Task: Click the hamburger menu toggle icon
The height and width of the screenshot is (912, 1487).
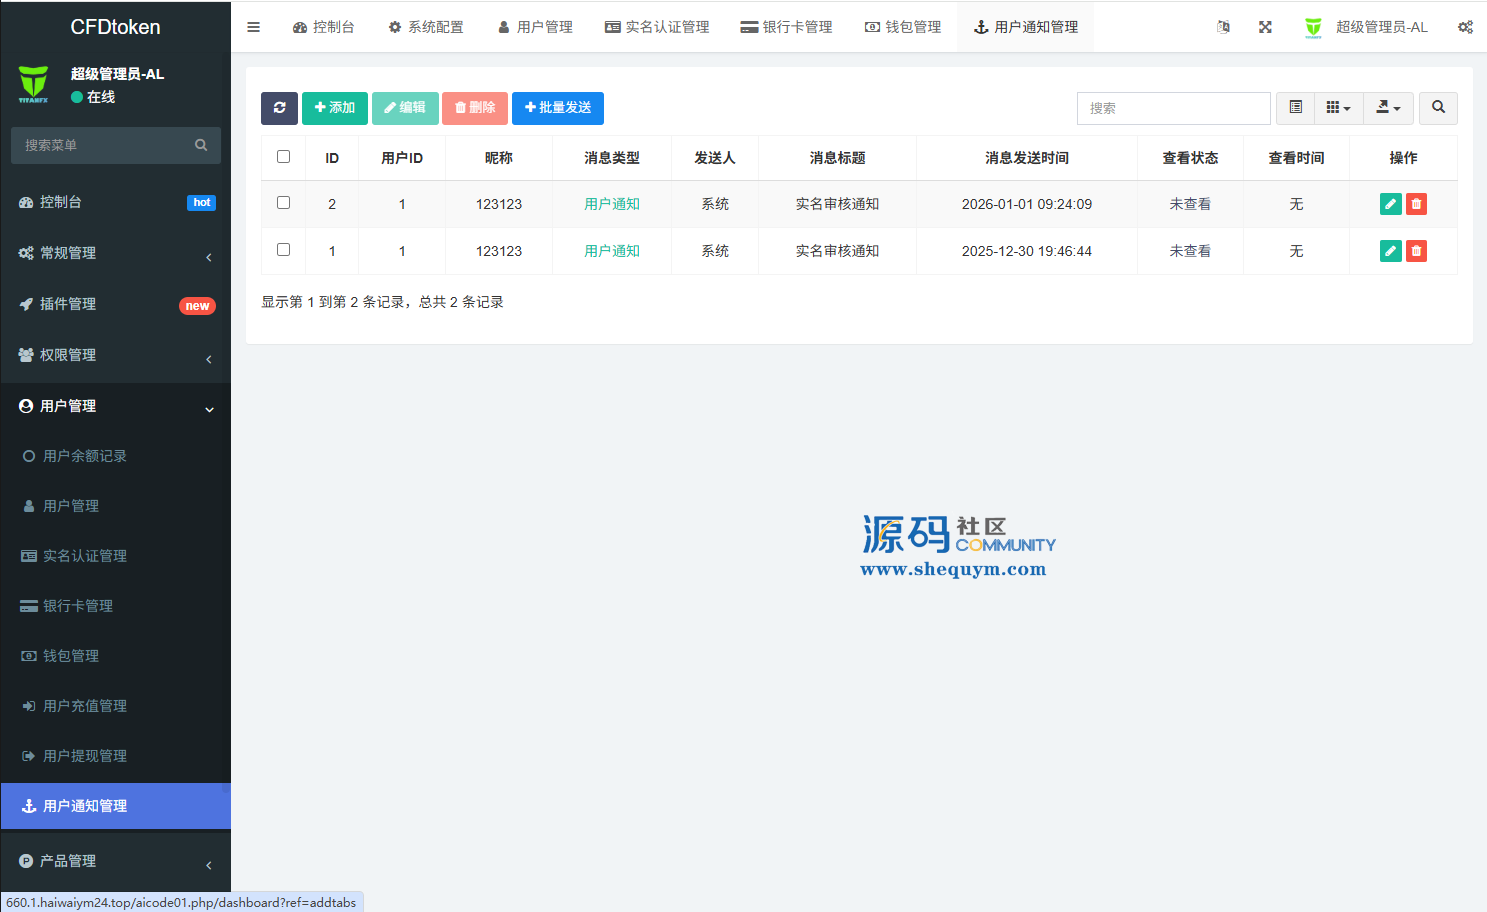Action: (x=254, y=27)
